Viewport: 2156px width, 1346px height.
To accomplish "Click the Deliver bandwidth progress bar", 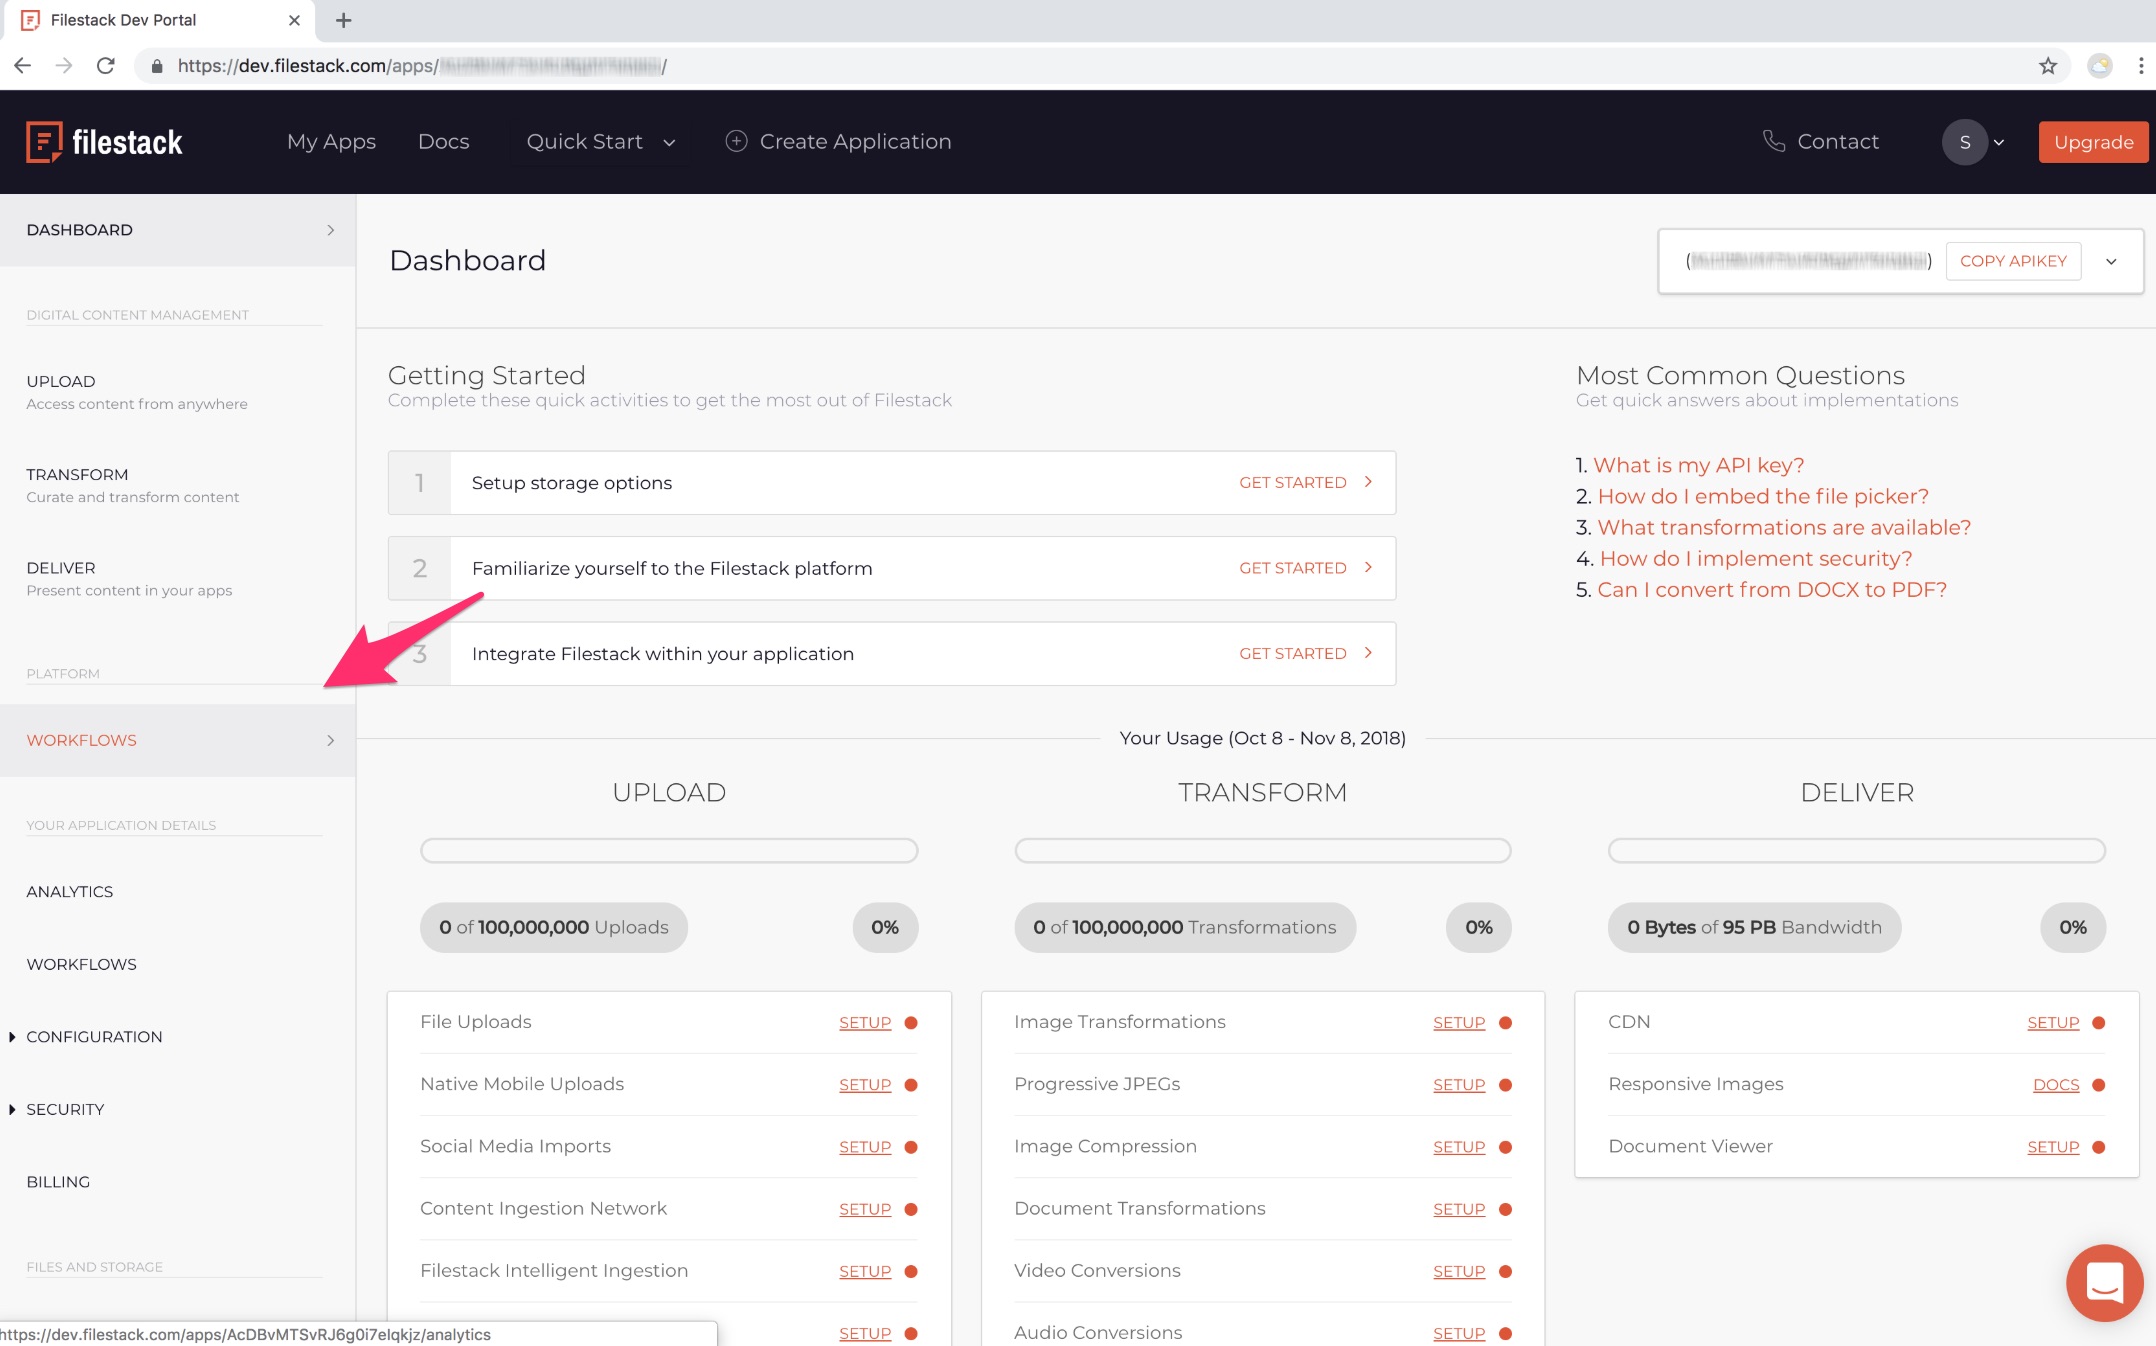I will (x=1856, y=851).
